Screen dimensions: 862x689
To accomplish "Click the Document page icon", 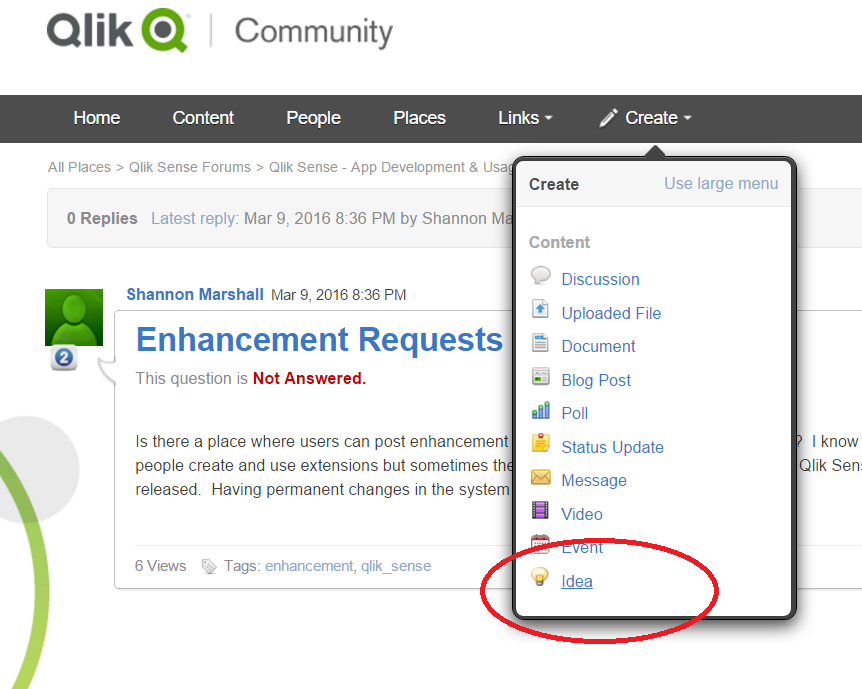I will pyautogui.click(x=540, y=343).
